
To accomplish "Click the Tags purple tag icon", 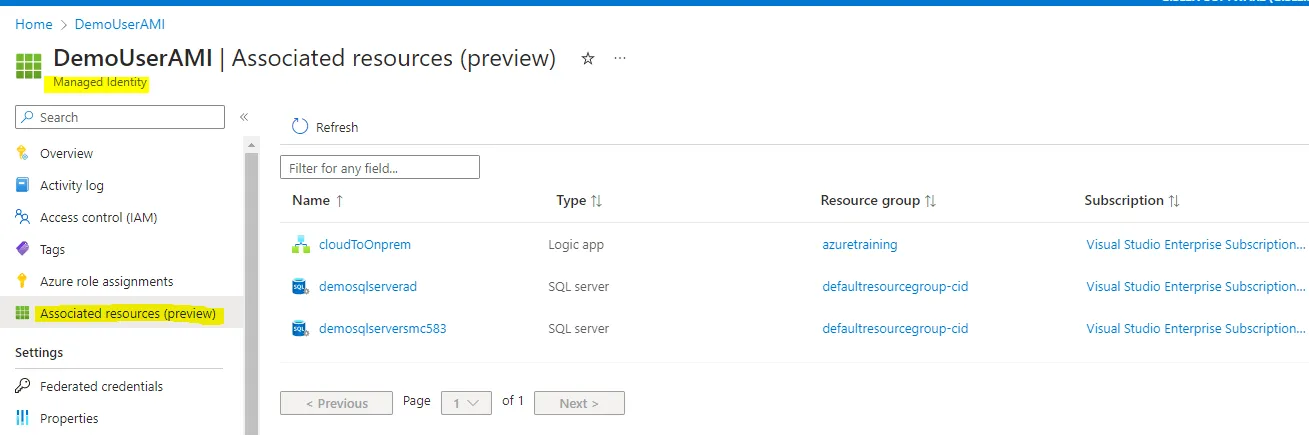I will [x=23, y=249].
